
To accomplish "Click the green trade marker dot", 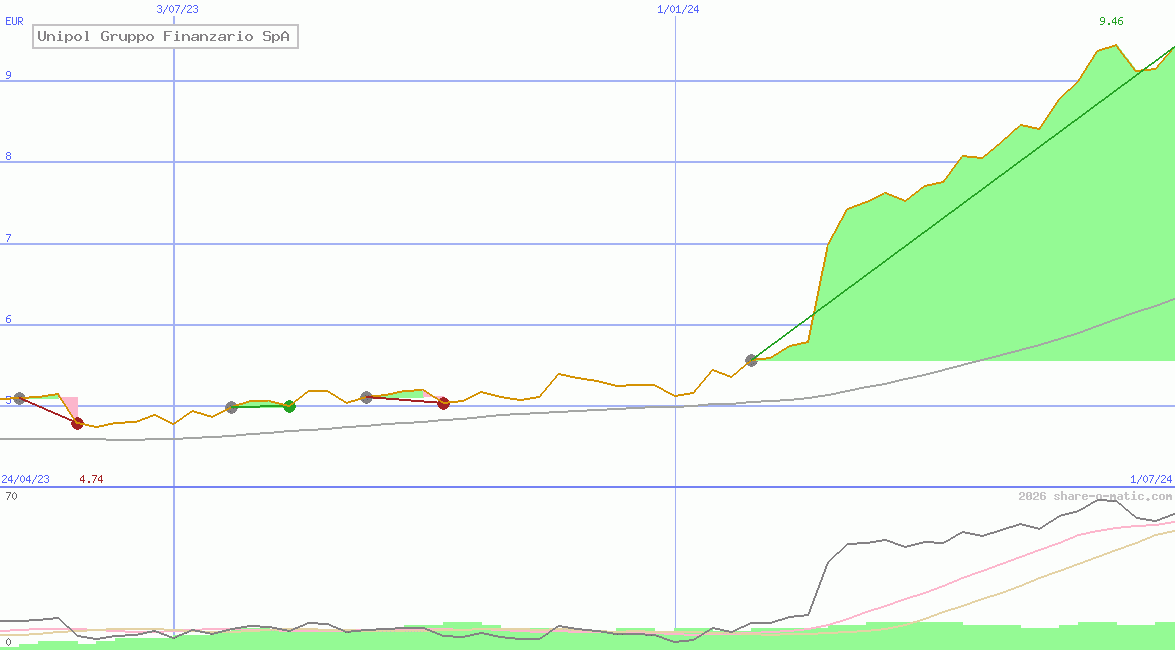I will pos(289,406).
